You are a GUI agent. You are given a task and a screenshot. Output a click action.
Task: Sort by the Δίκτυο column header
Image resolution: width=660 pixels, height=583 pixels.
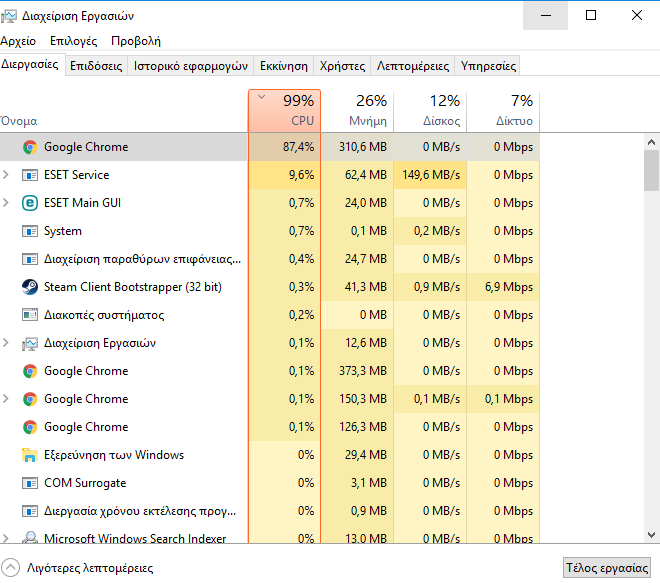[x=503, y=111]
